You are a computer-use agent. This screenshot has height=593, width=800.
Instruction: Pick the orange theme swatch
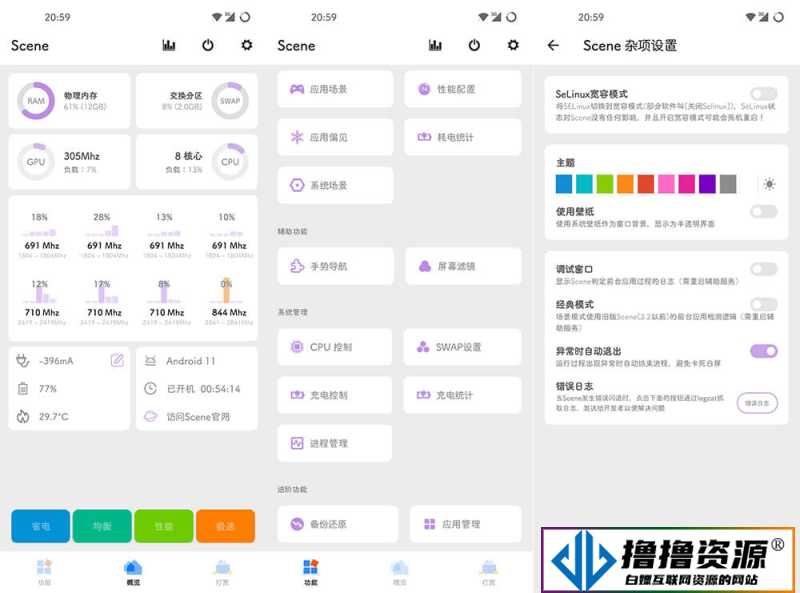(x=625, y=184)
